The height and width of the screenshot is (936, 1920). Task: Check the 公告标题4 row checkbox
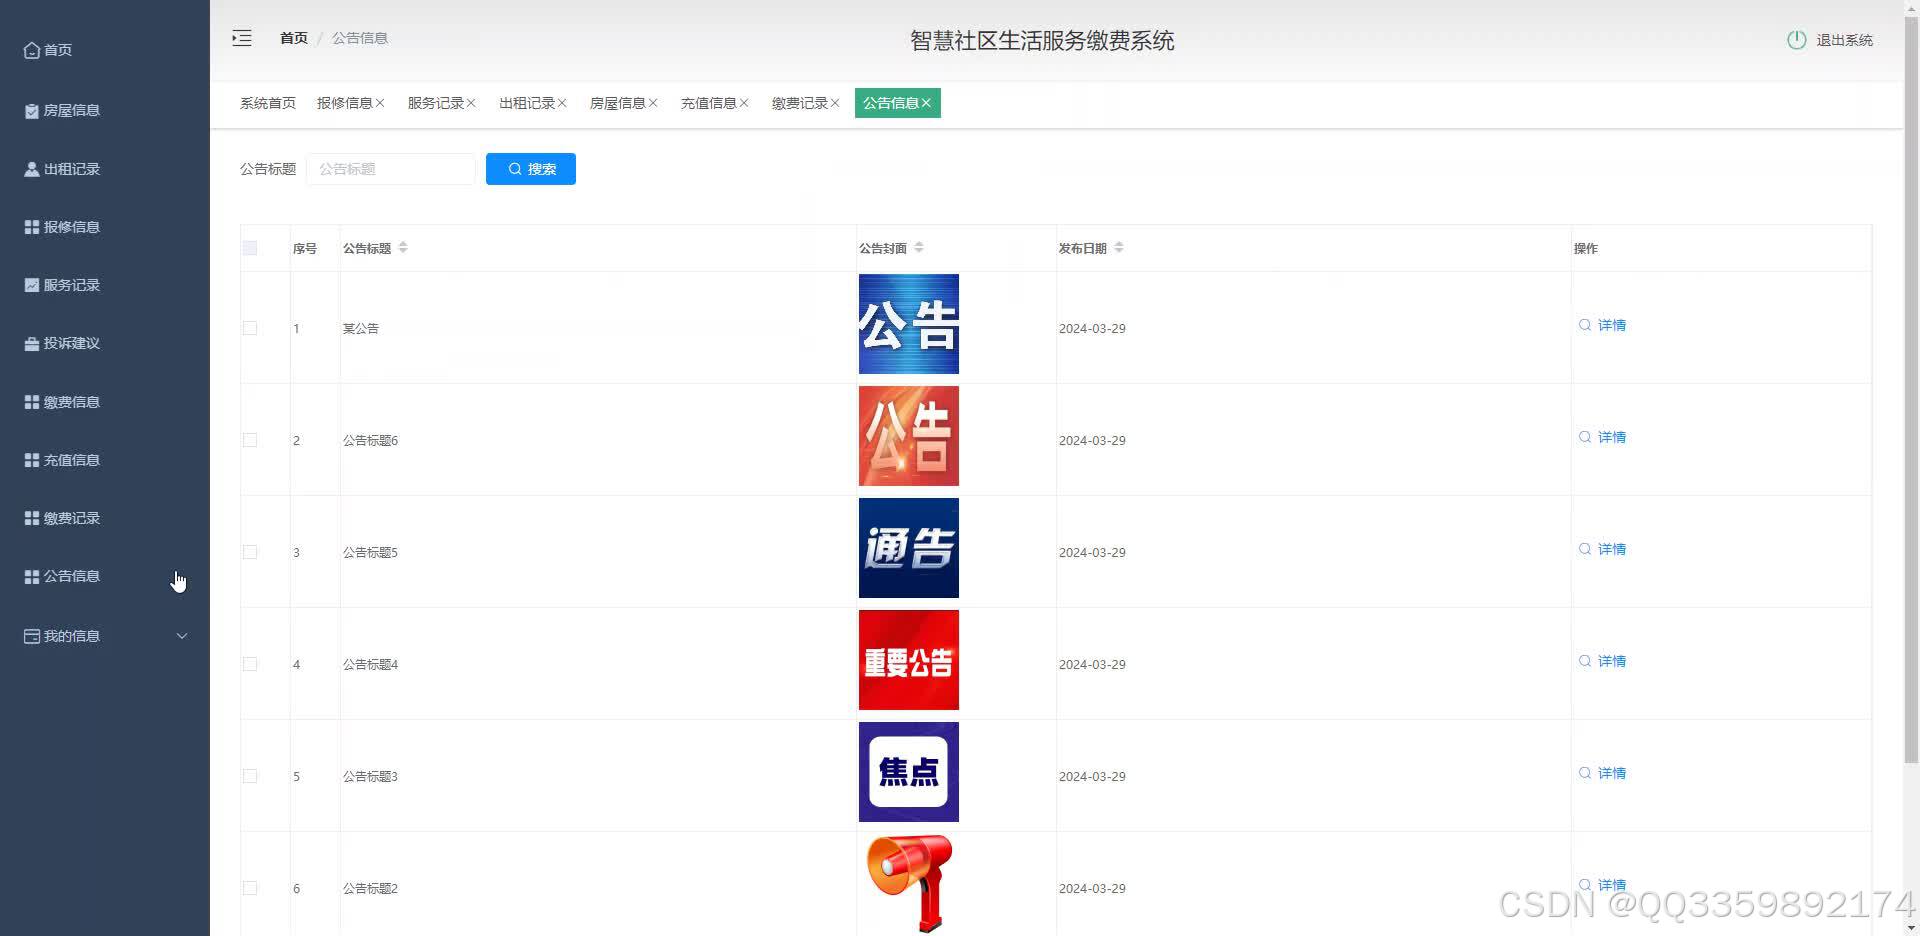click(250, 664)
